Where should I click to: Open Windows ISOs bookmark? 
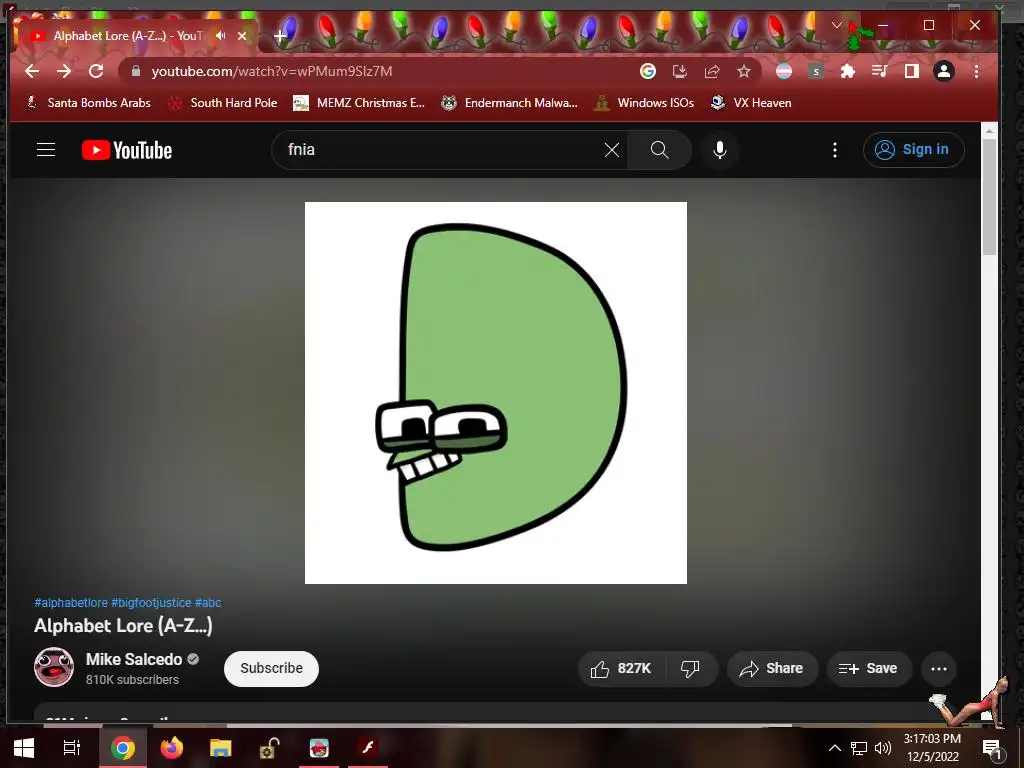(644, 103)
